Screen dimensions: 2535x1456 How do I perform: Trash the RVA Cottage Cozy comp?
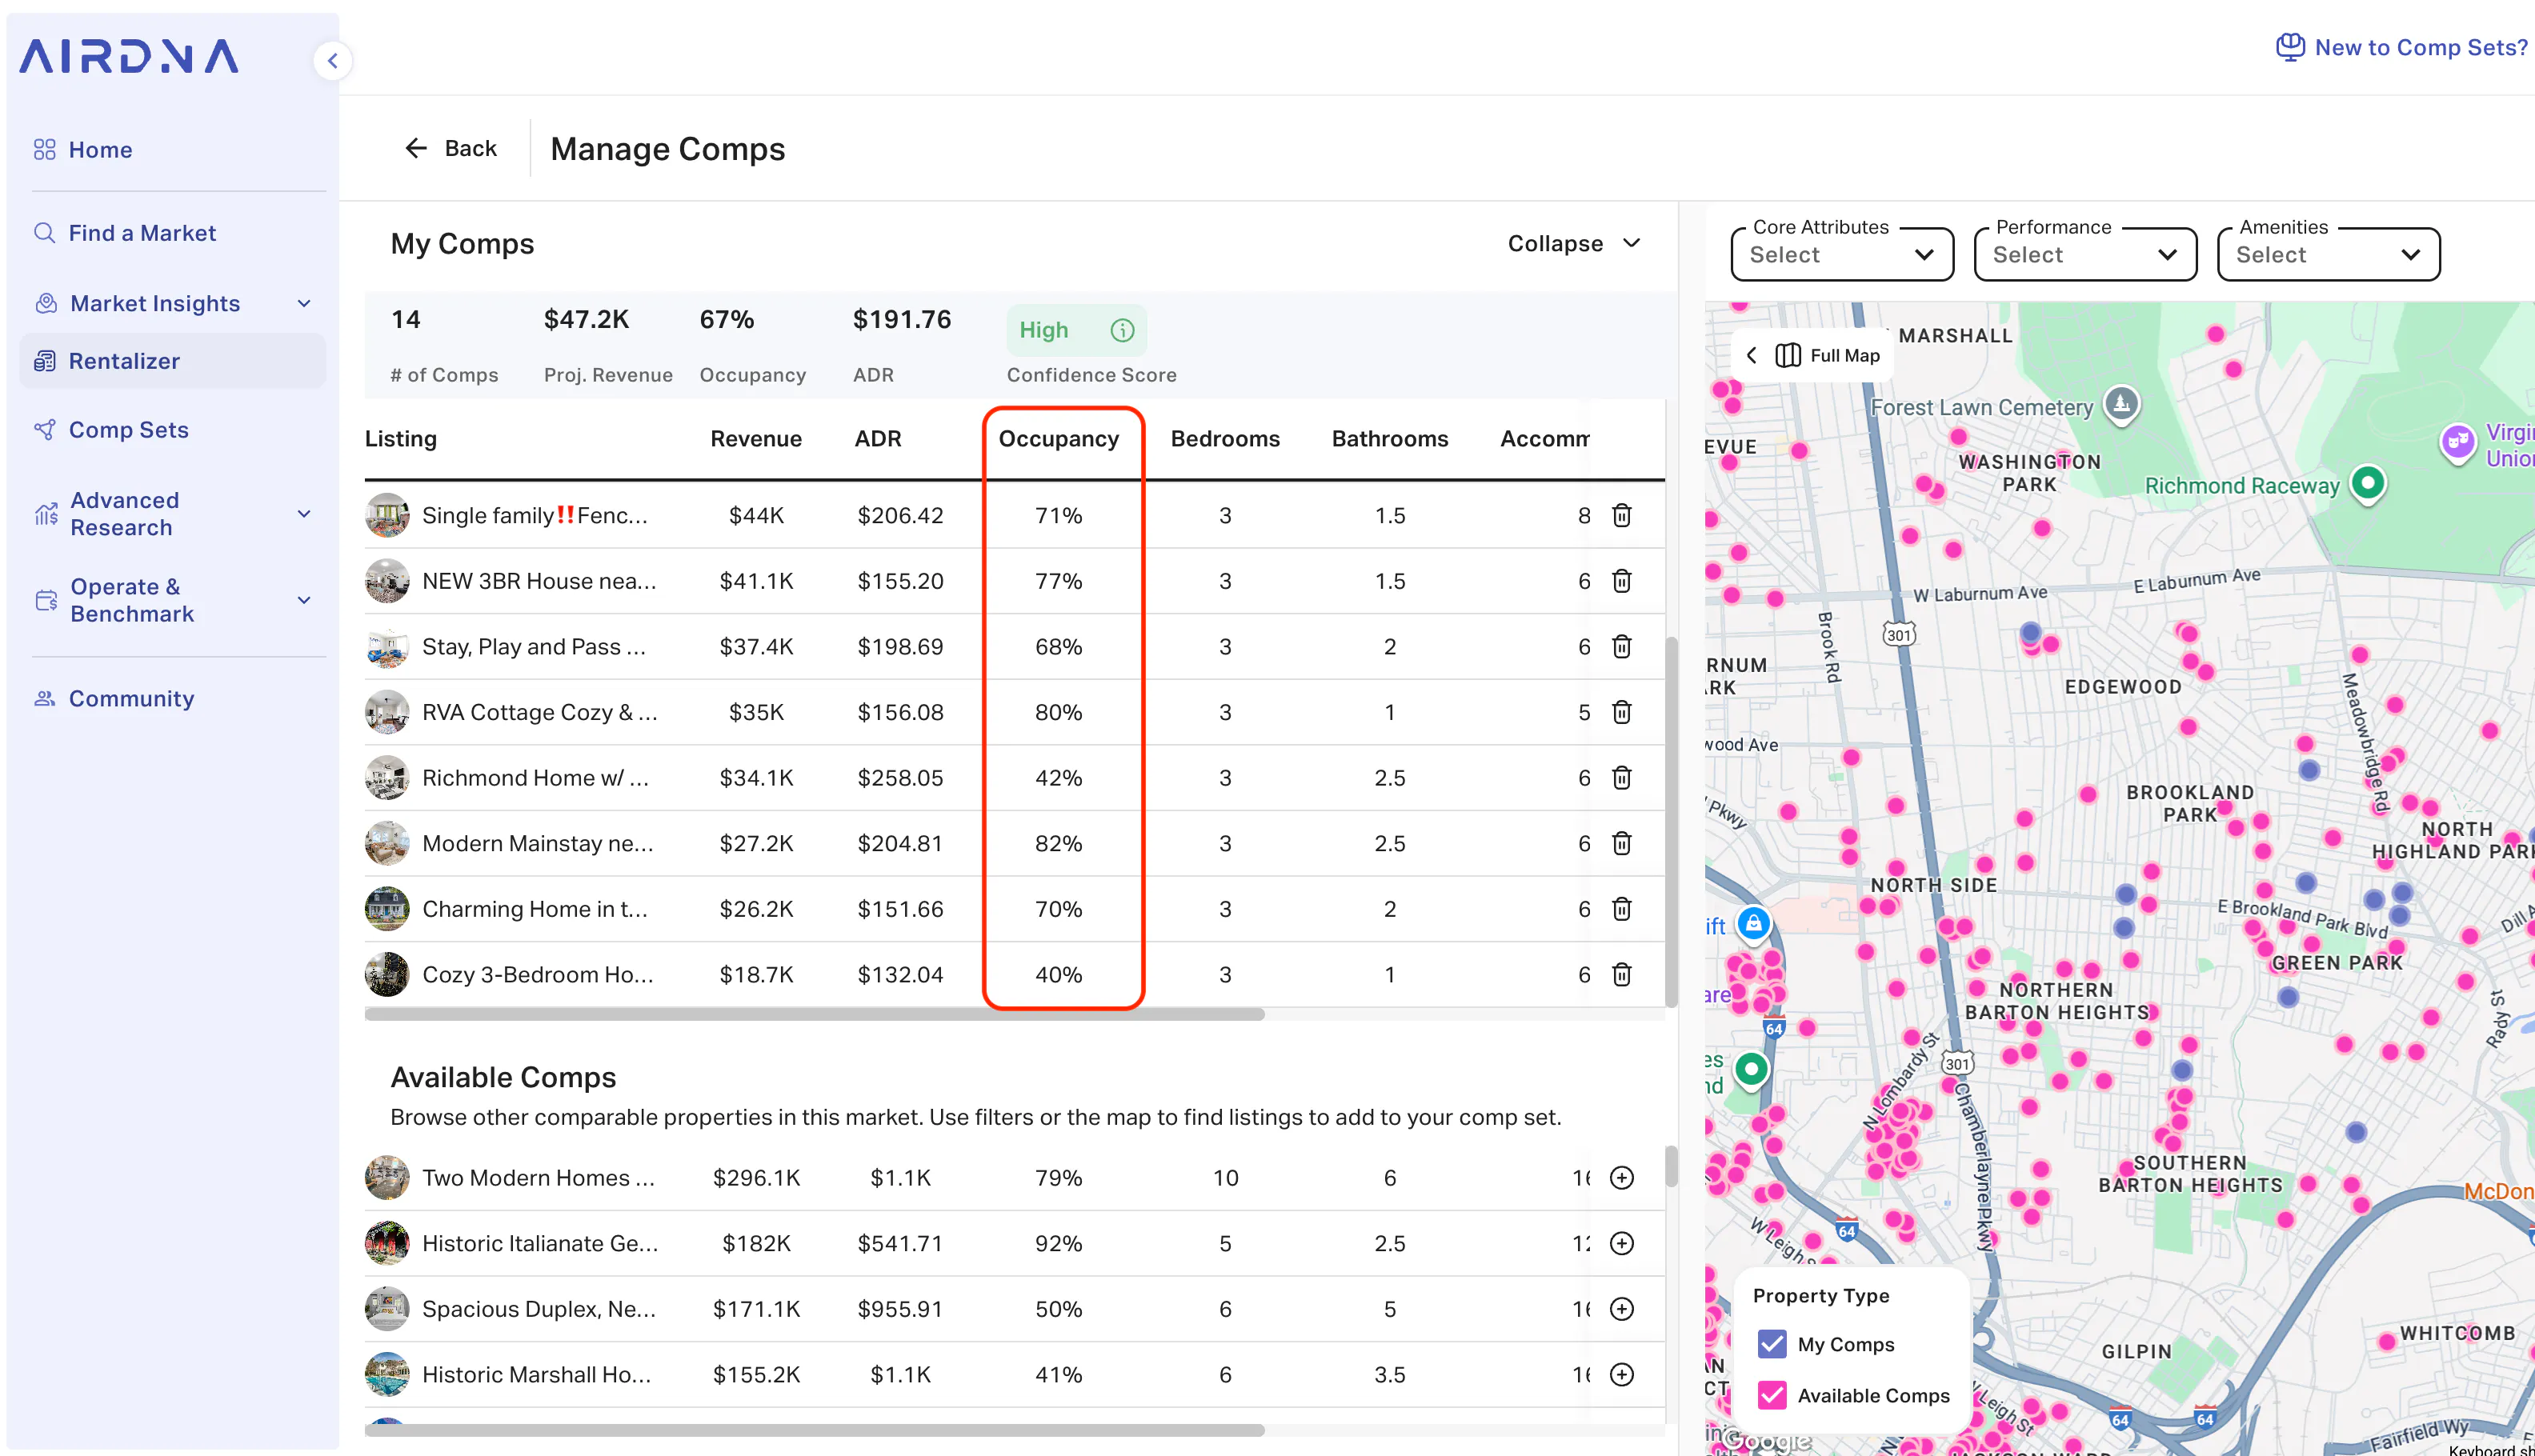click(1622, 712)
